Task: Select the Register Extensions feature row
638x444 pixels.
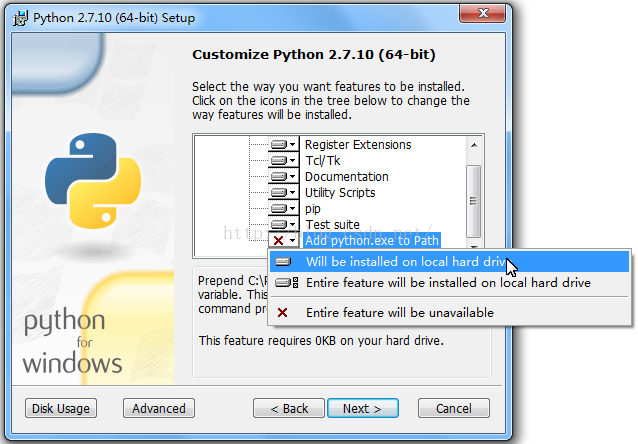Action: pos(358,144)
